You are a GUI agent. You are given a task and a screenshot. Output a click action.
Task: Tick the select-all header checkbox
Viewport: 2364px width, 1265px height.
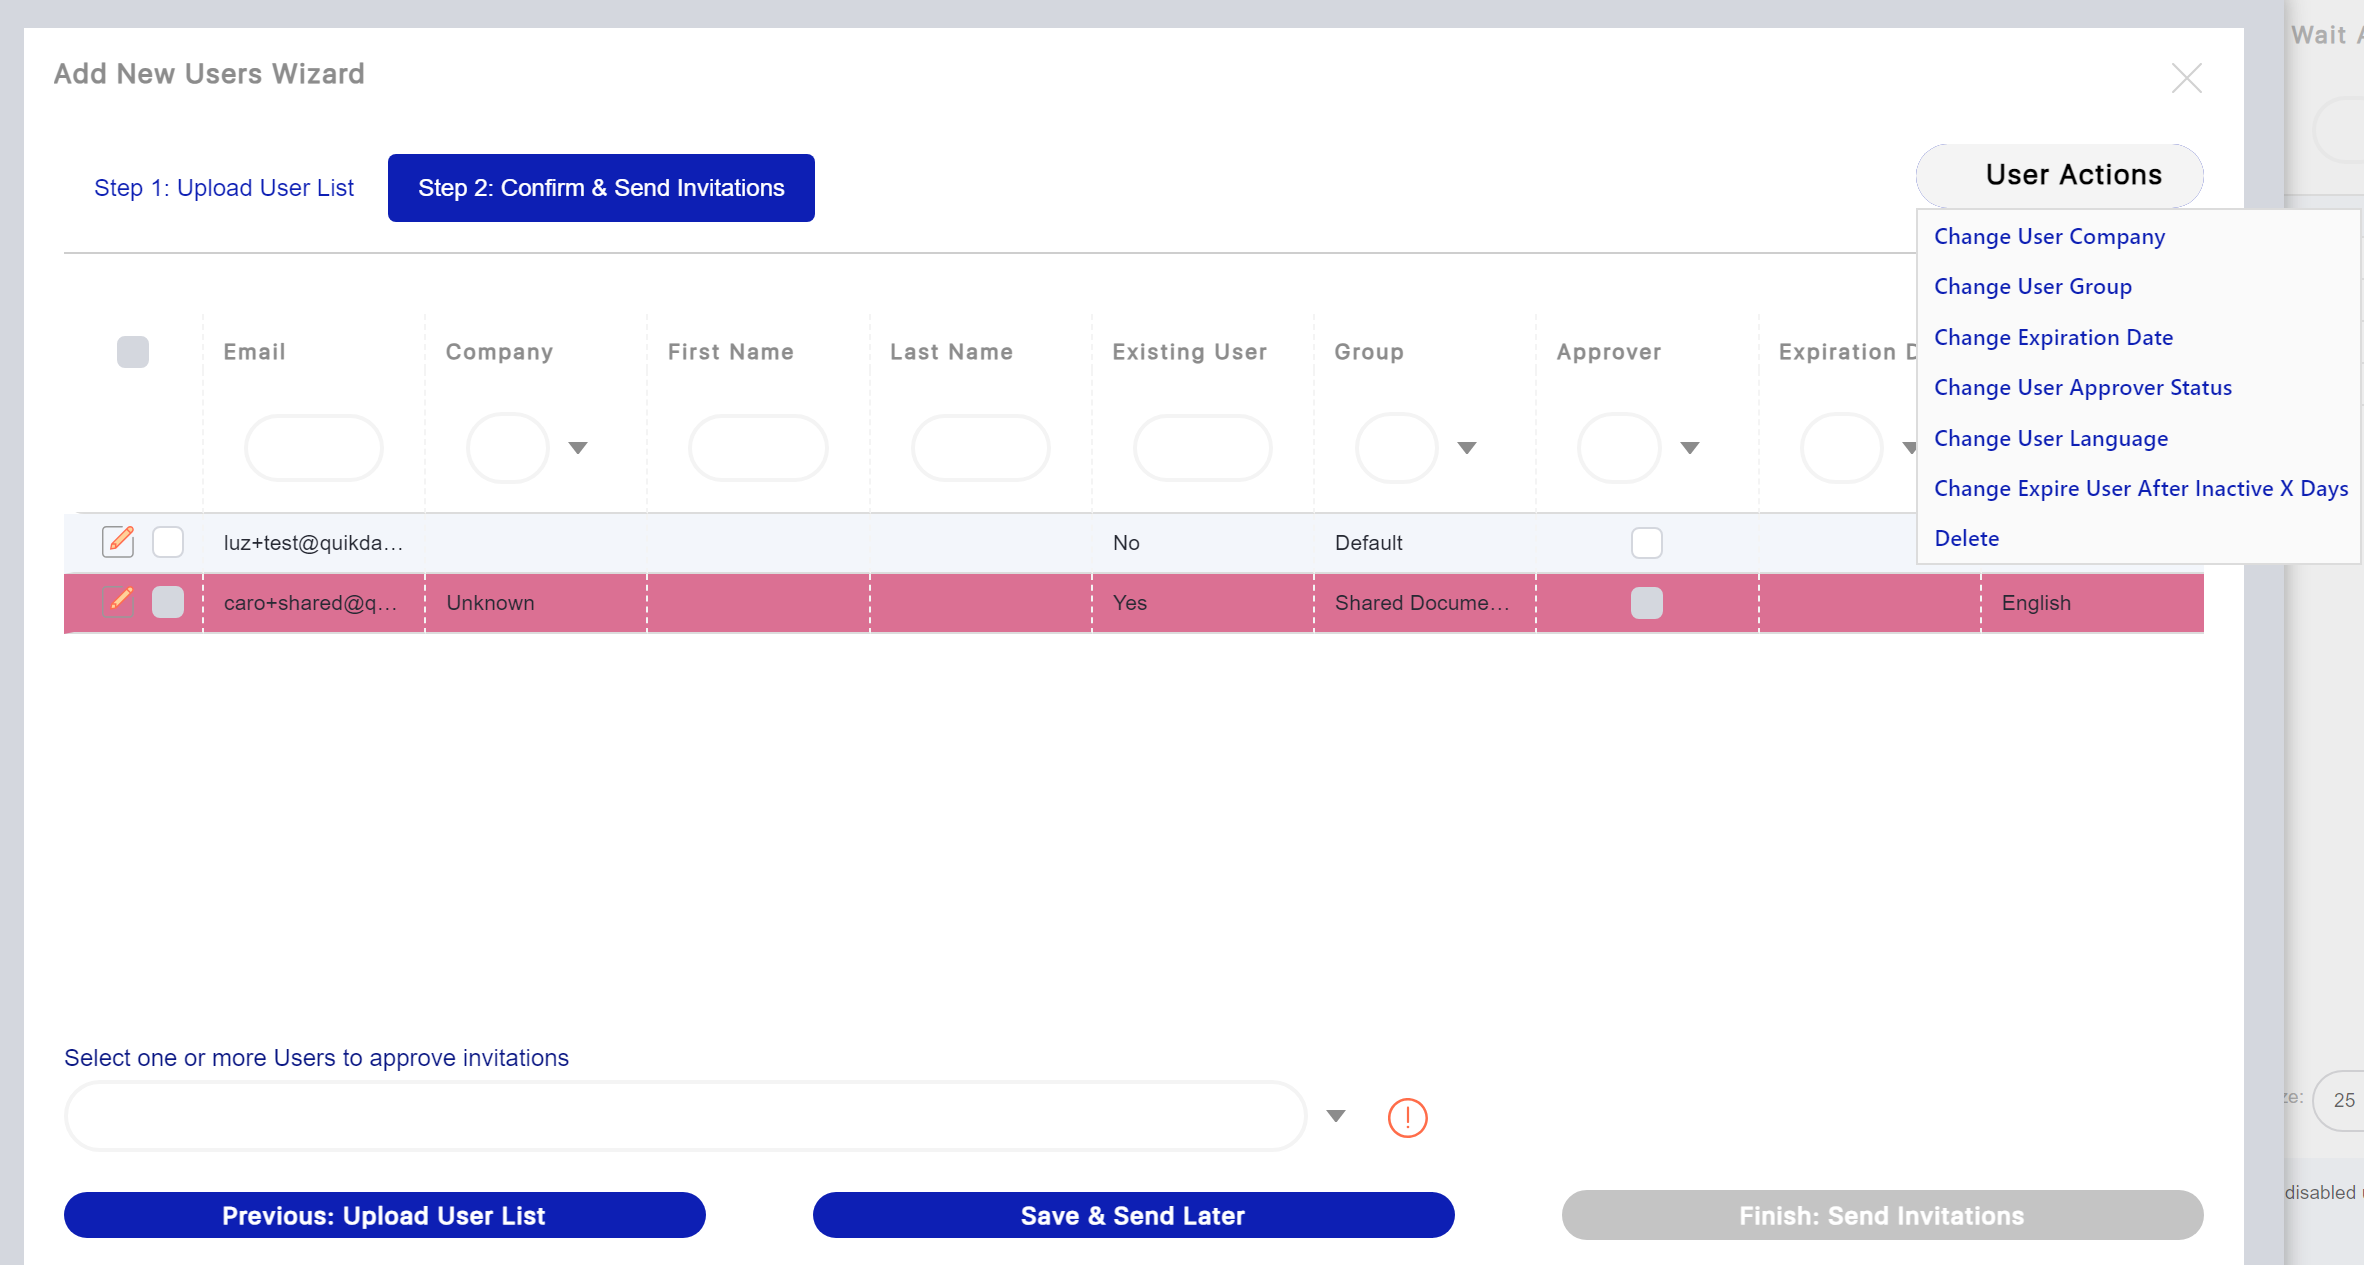click(133, 352)
